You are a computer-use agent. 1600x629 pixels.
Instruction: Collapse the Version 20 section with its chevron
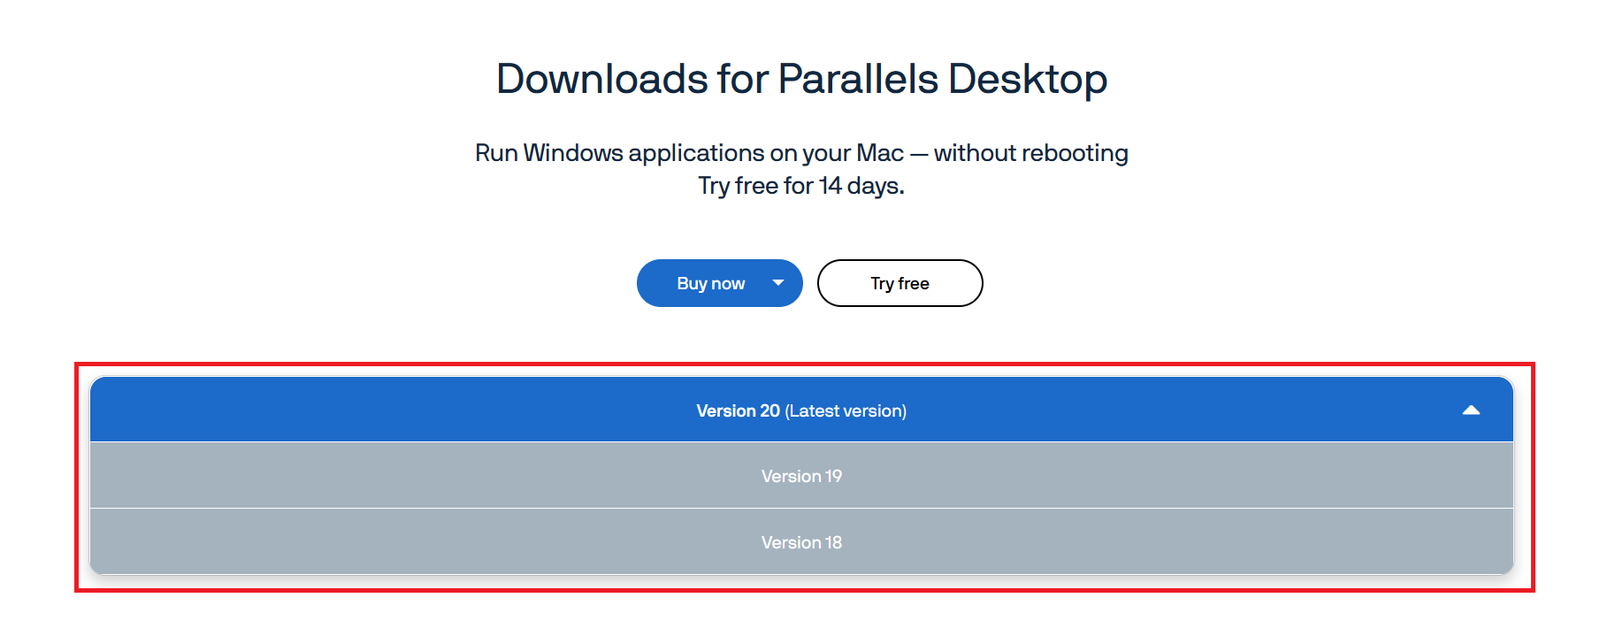pyautogui.click(x=1471, y=410)
